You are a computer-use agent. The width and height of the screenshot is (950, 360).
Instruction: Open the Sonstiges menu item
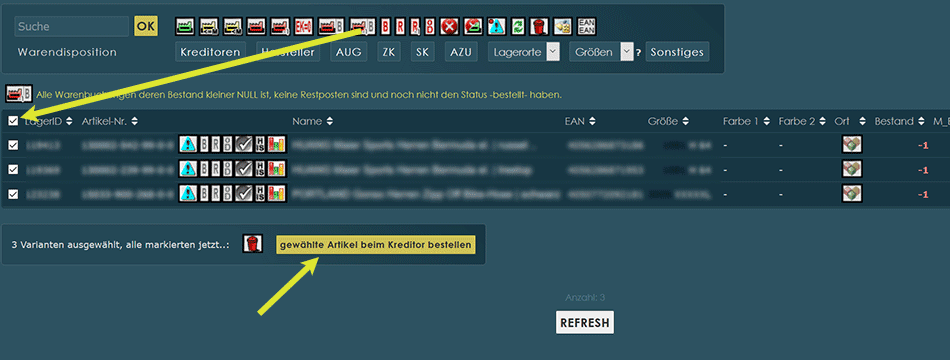[677, 52]
